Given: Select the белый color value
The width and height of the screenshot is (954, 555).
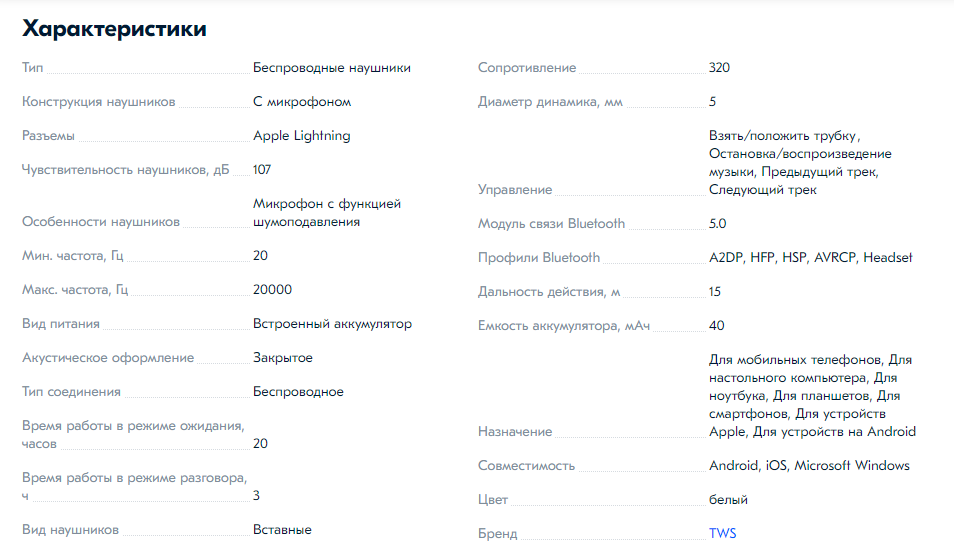Looking at the screenshot, I should coord(728,500).
